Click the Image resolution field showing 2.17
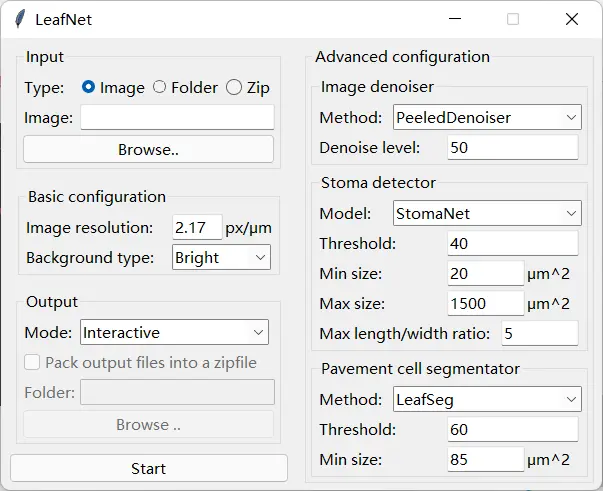This screenshot has width=603, height=491. click(197, 227)
